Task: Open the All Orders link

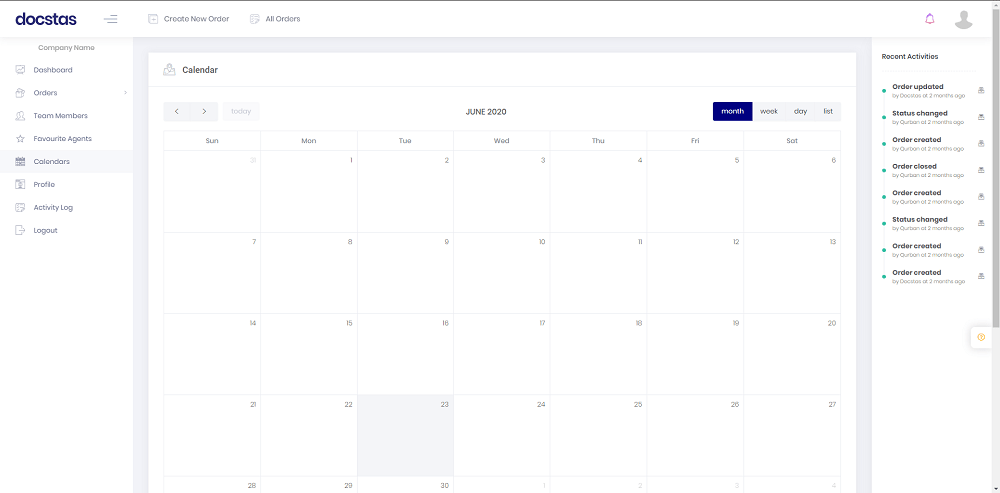Action: tap(282, 19)
